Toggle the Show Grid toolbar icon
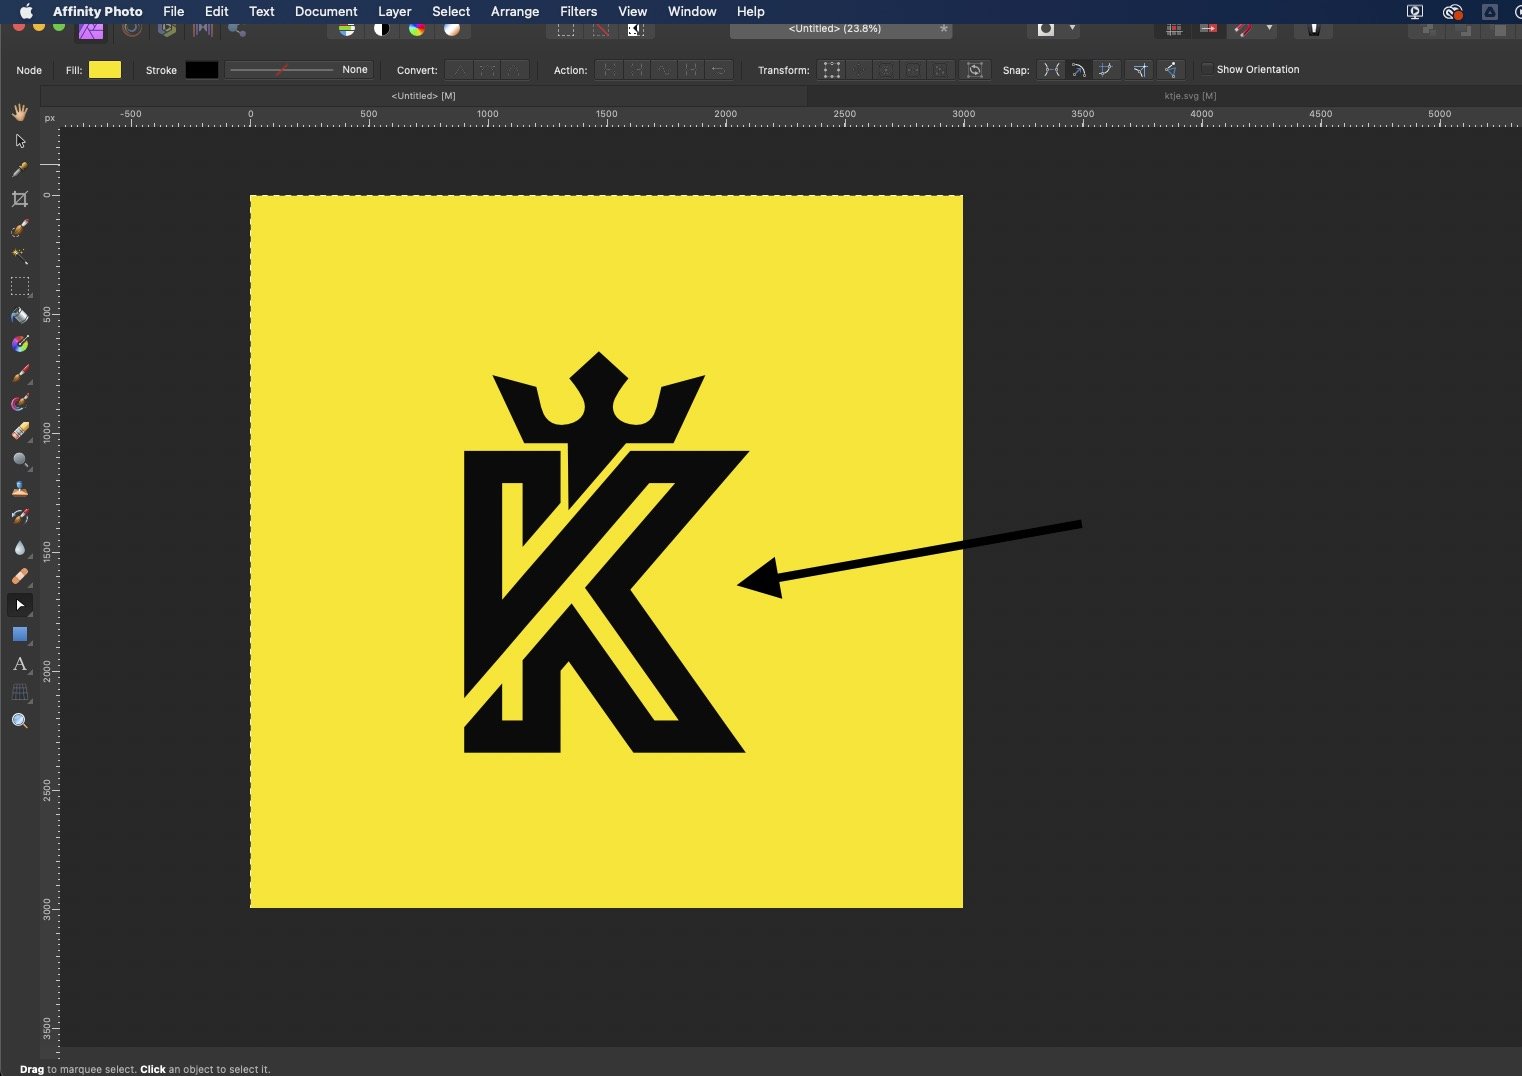Viewport: 1522px width, 1076px height. [1174, 29]
